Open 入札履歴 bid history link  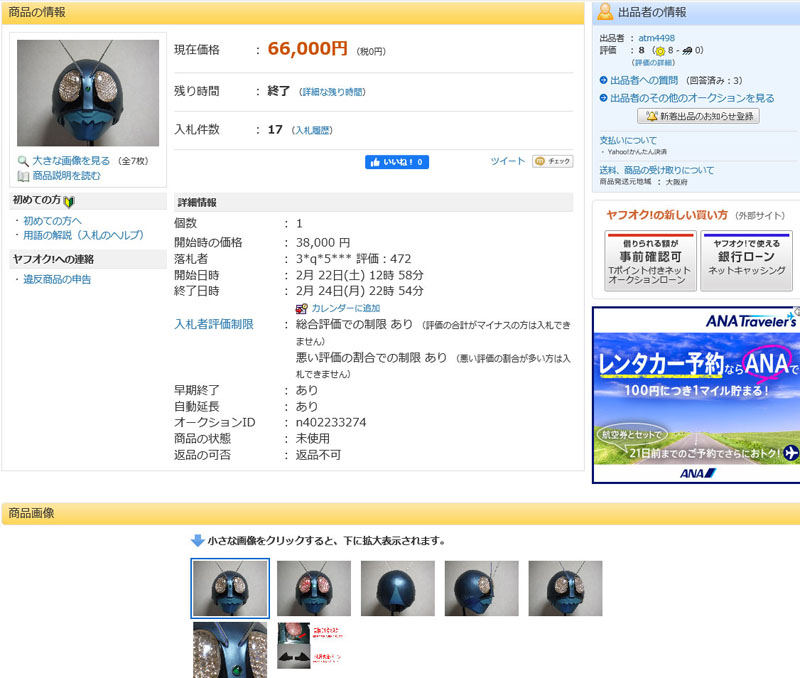pos(312,131)
